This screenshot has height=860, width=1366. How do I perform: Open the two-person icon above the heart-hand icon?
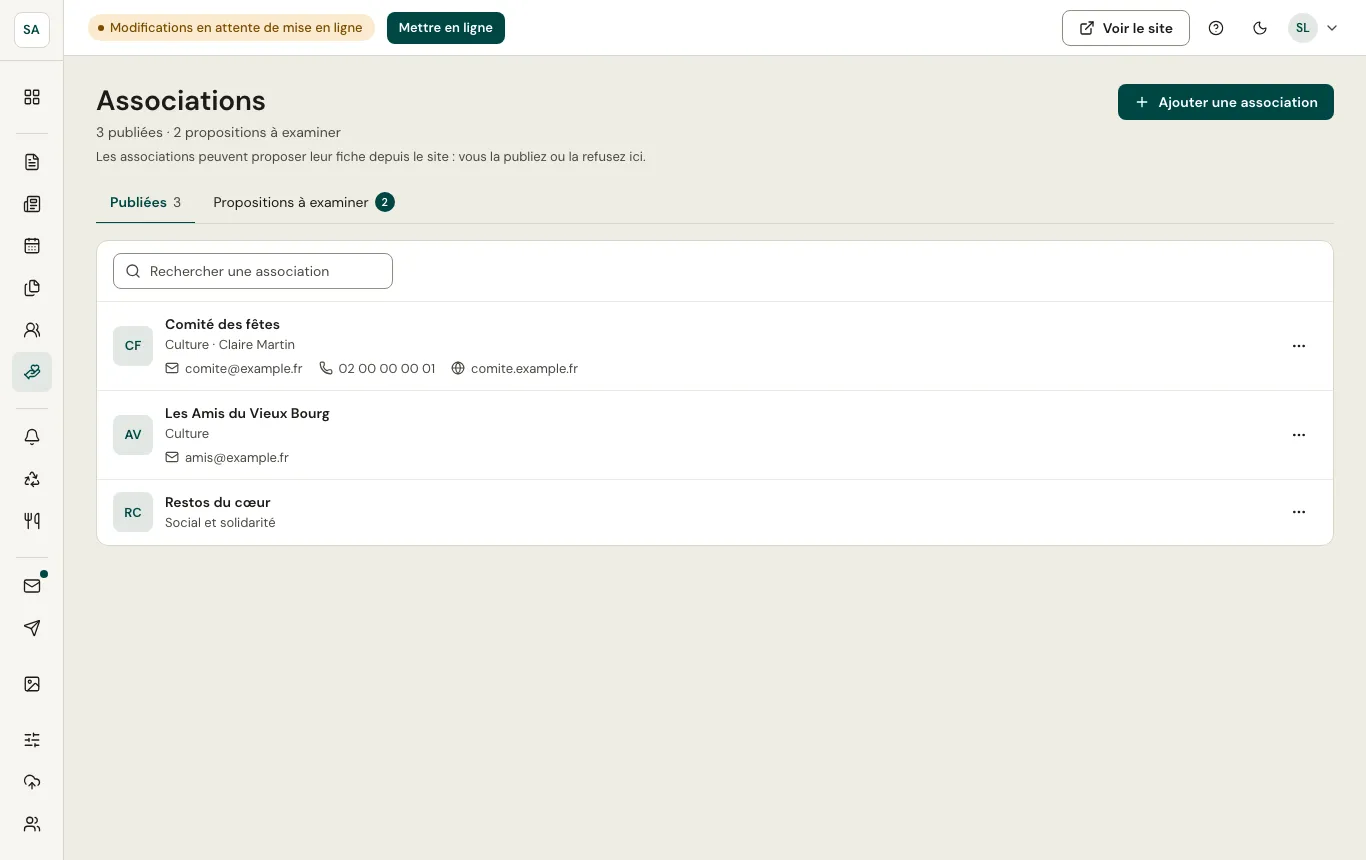[32, 330]
